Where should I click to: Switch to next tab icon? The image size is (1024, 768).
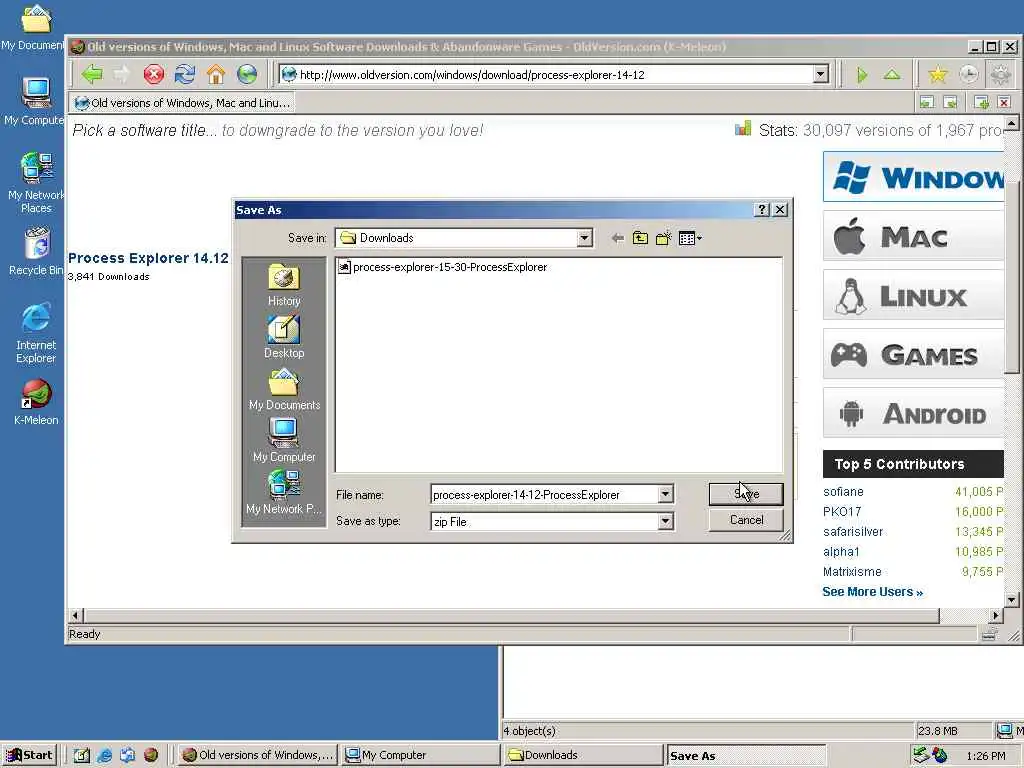coord(951,103)
